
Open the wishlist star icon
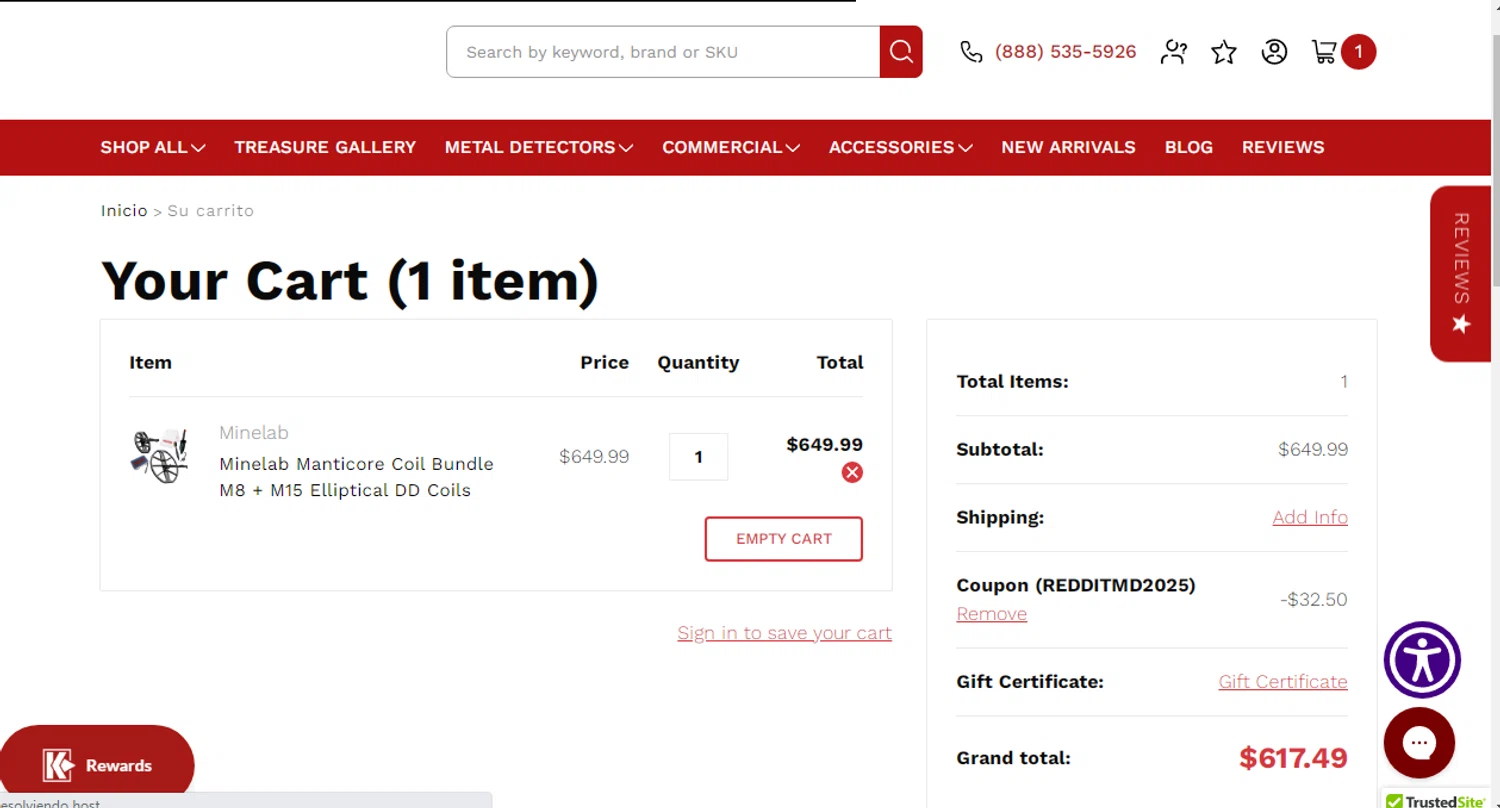pos(1224,52)
